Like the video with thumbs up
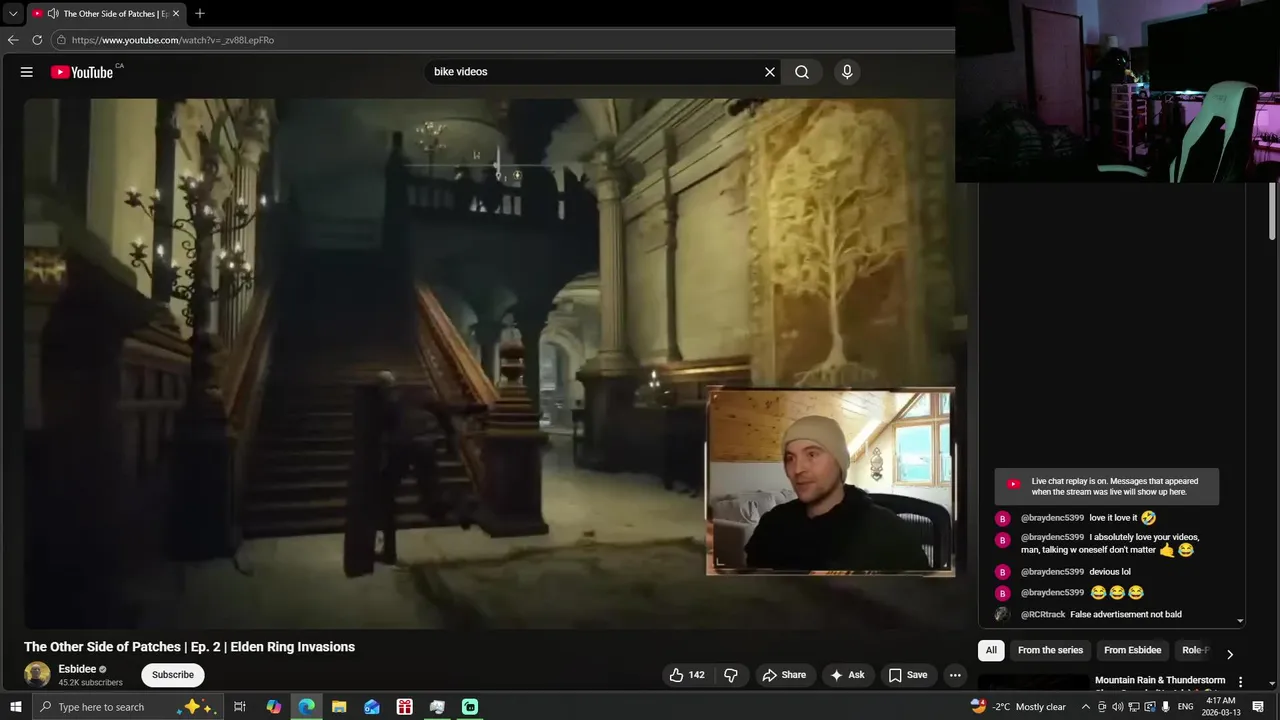The image size is (1280, 720). [687, 675]
